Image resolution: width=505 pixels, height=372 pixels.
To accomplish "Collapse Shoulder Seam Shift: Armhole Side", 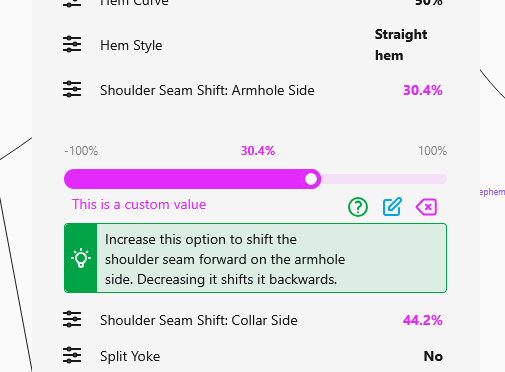I will pos(253,90).
